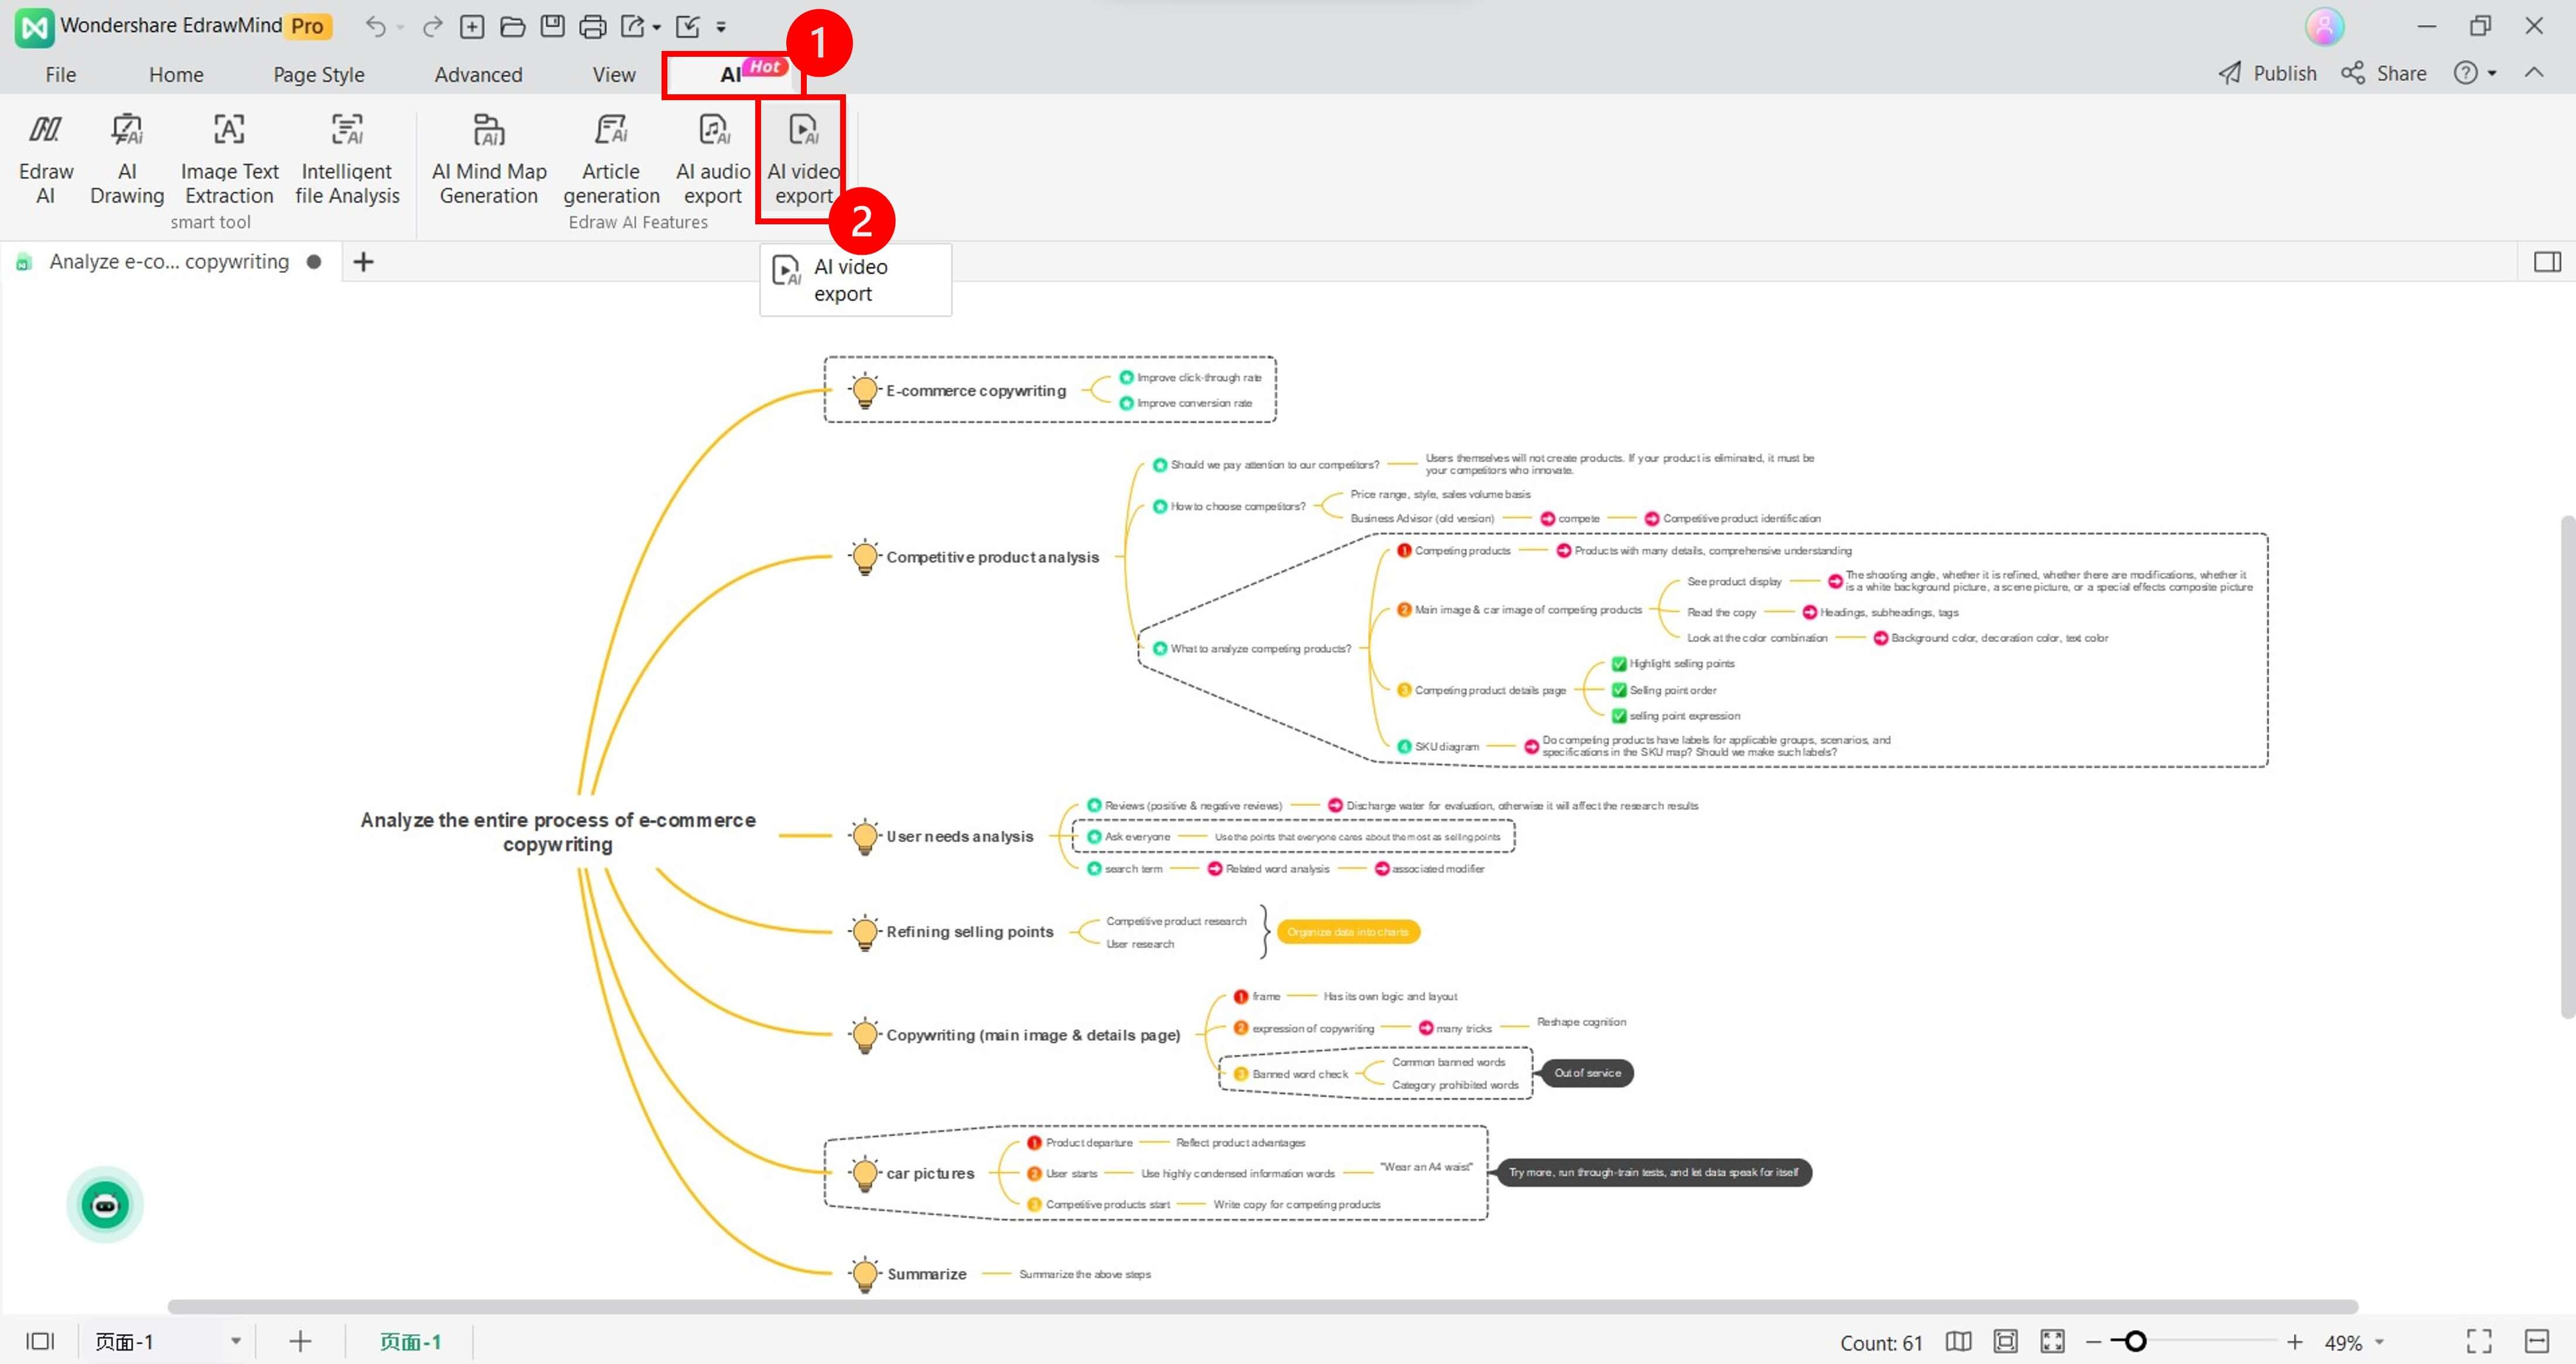The image size is (2576, 1364).
Task: Click the AI Drawing icon
Action: click(x=127, y=130)
